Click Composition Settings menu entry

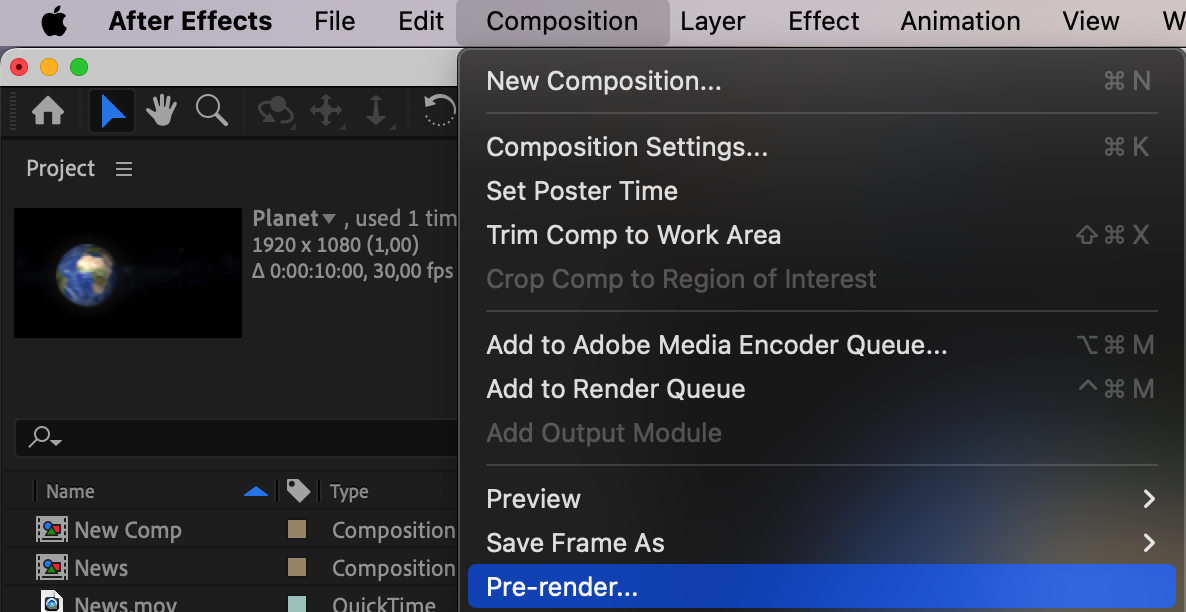(627, 147)
